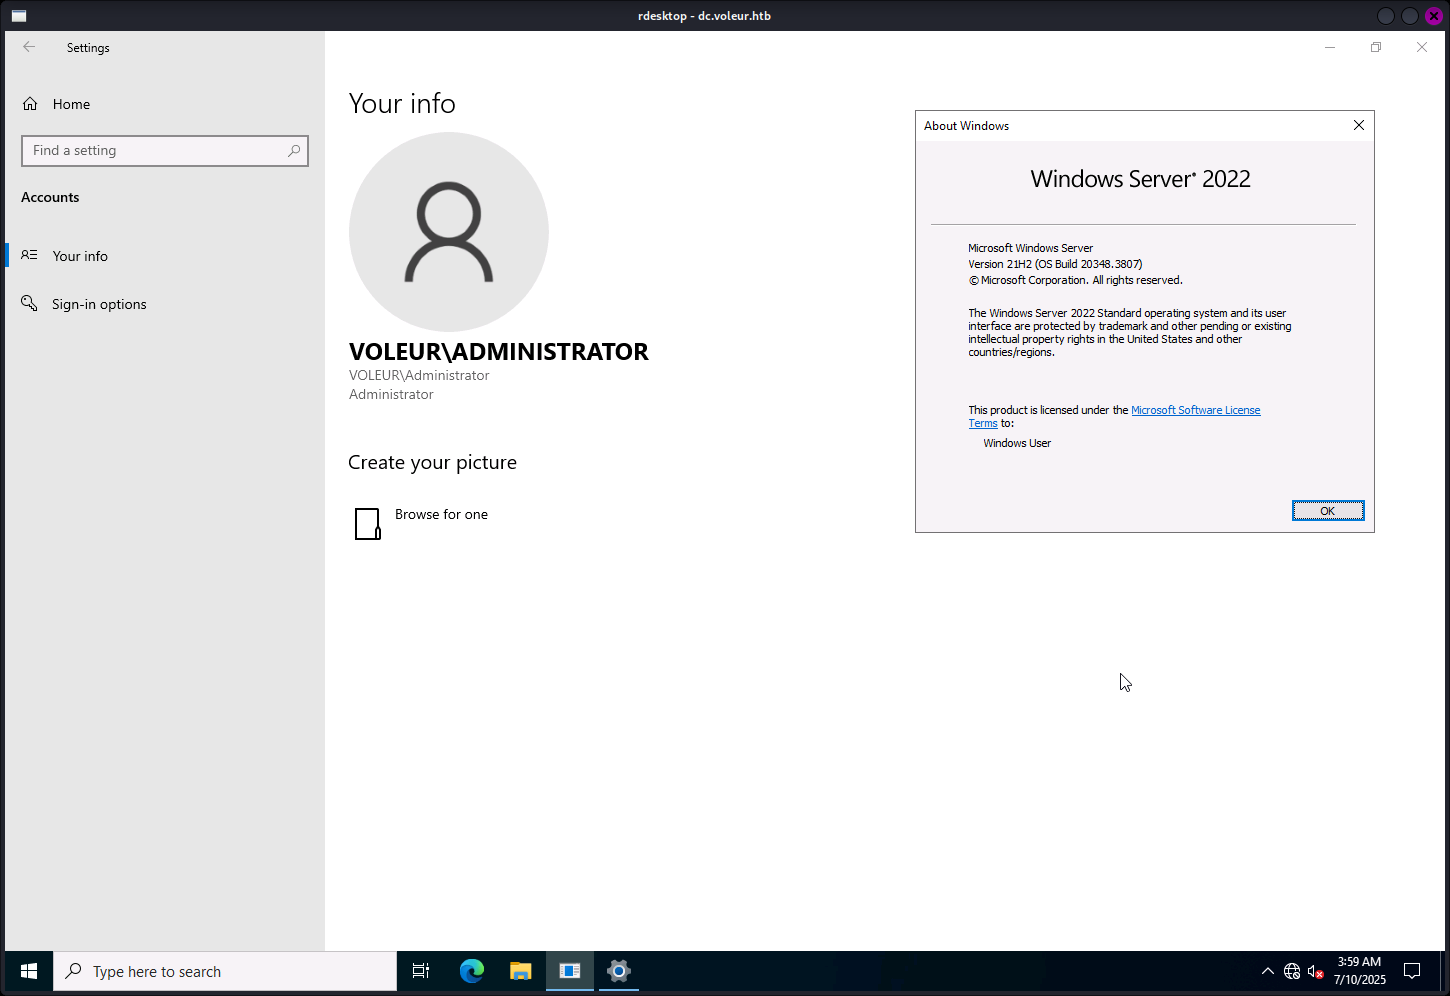Close the About Windows dialog

(1359, 125)
